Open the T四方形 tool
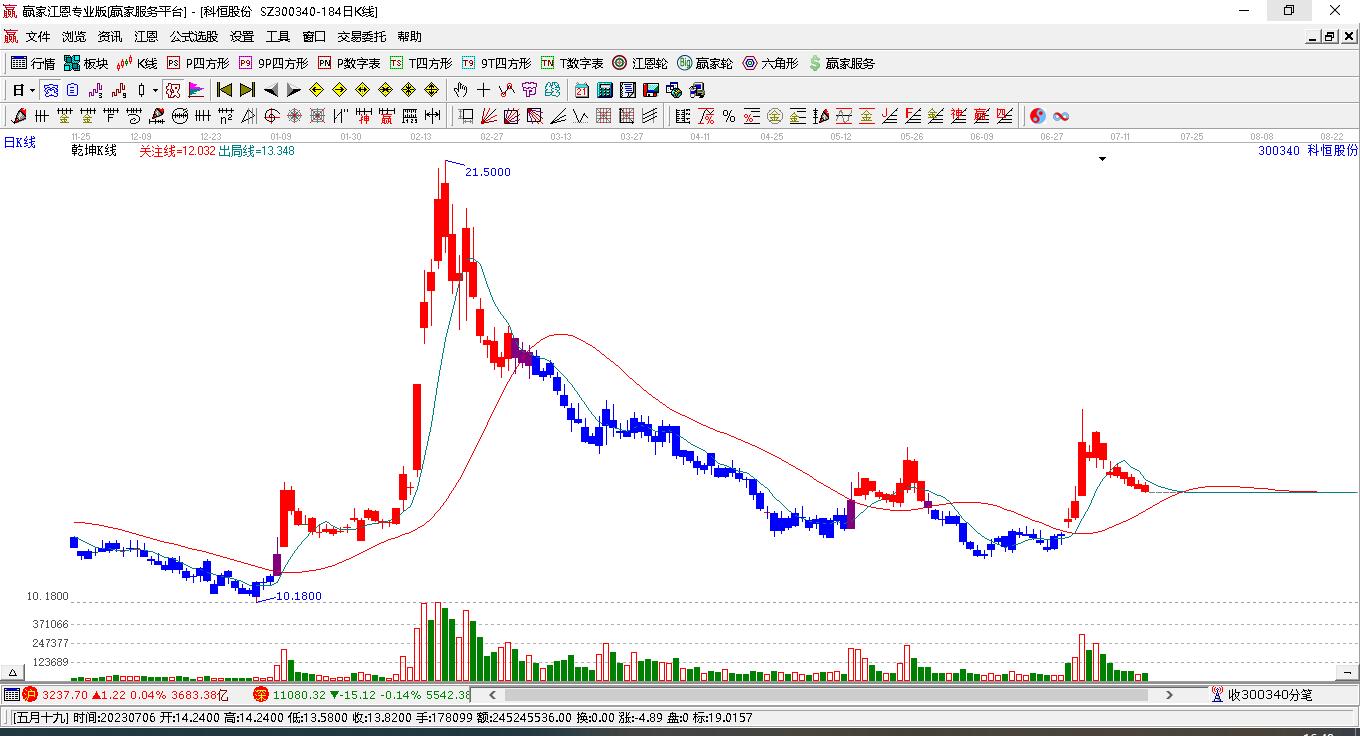This screenshot has width=1360, height=736. [421, 63]
